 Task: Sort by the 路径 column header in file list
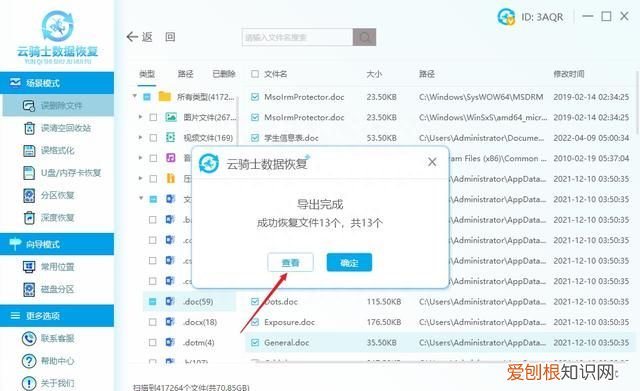(x=427, y=74)
